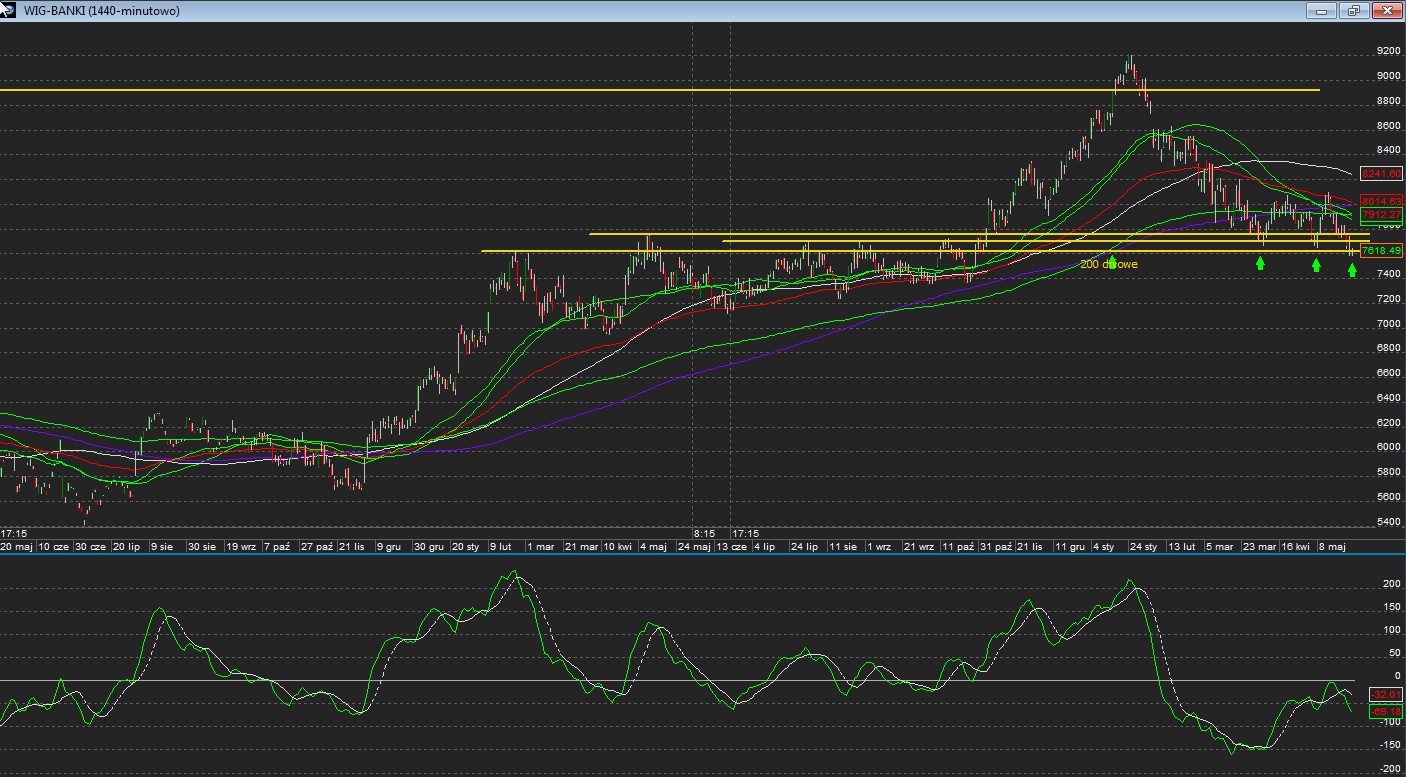The image size is (1406, 777).
Task: Click the '9 sie' date axis label
Action: [x=162, y=547]
